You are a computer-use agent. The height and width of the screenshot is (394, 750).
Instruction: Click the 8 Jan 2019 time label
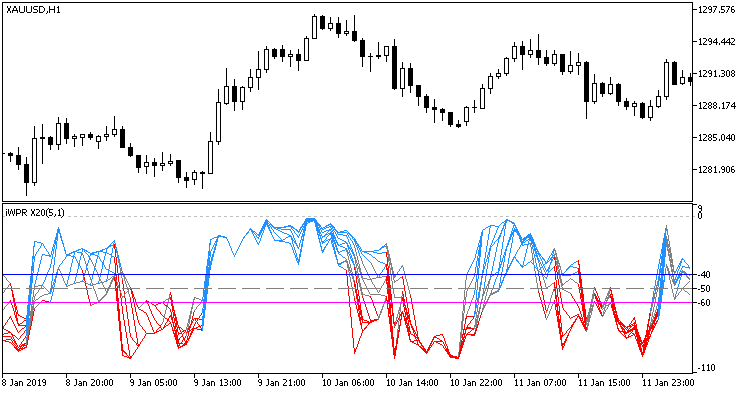(x=24, y=383)
